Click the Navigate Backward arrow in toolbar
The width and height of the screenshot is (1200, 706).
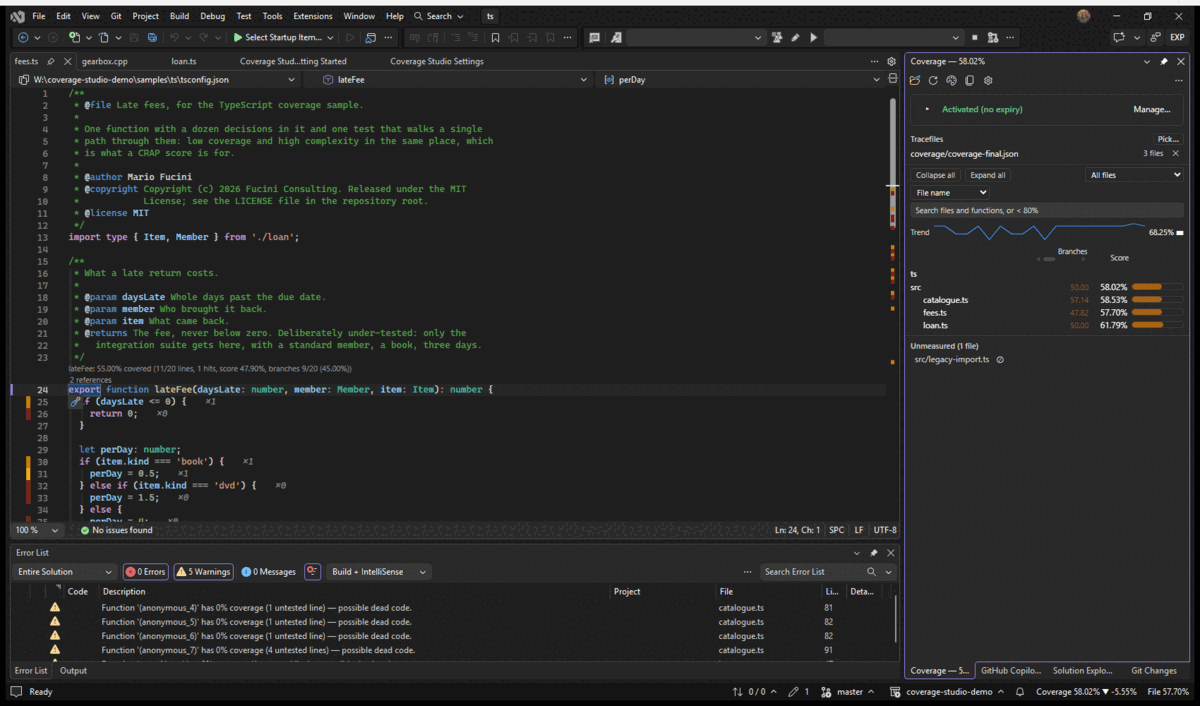click(x=25, y=38)
